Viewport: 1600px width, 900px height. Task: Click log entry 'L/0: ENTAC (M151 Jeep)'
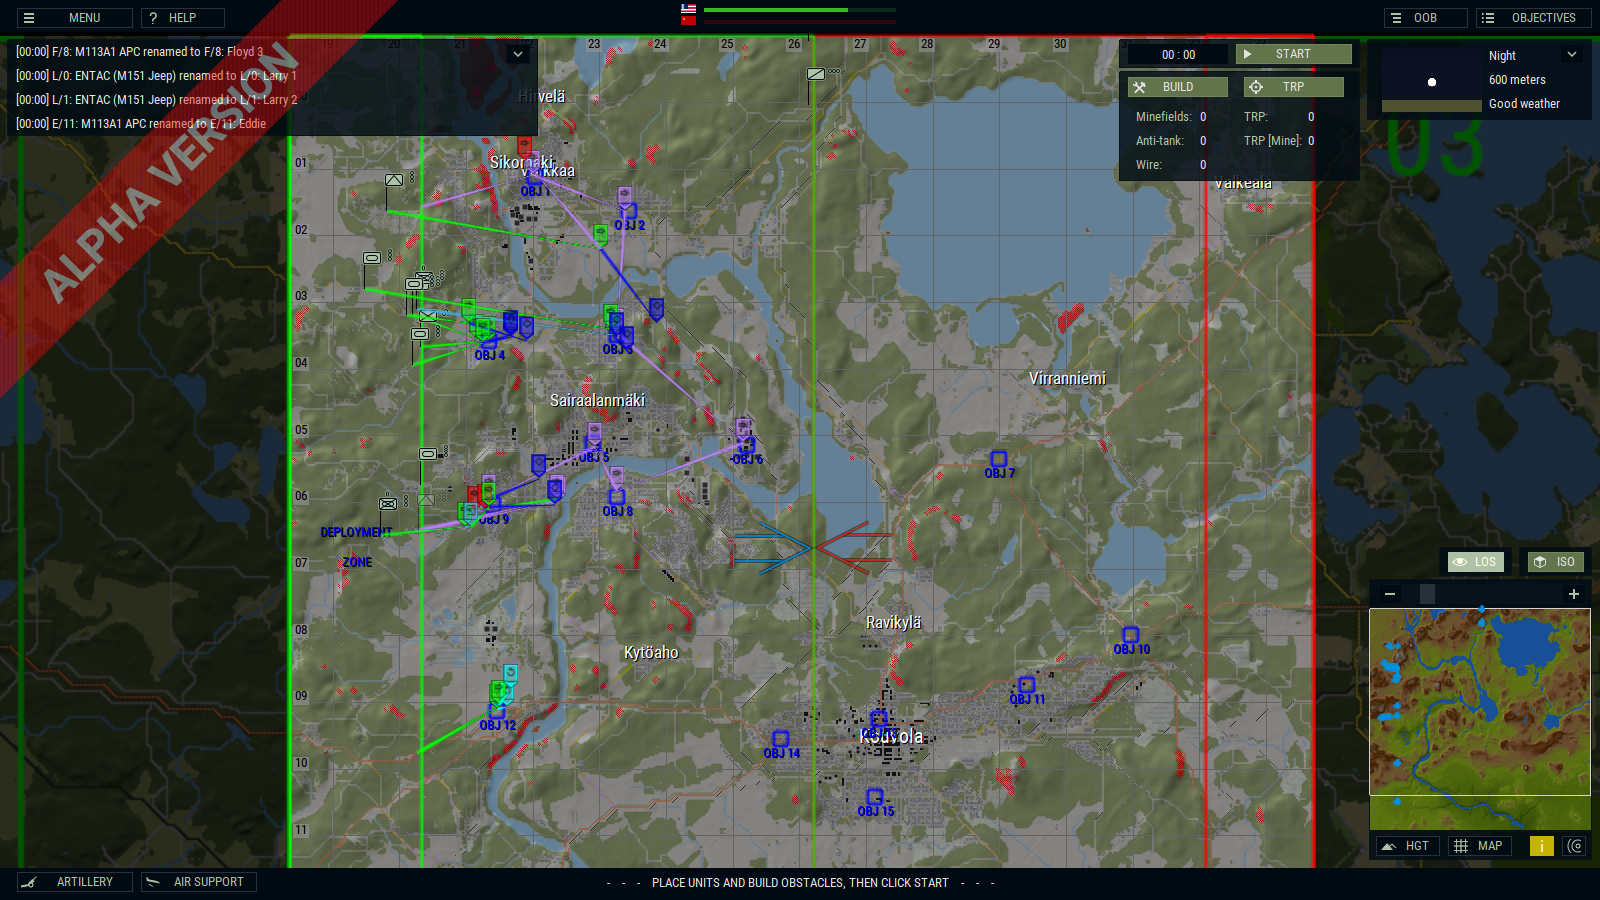point(156,76)
